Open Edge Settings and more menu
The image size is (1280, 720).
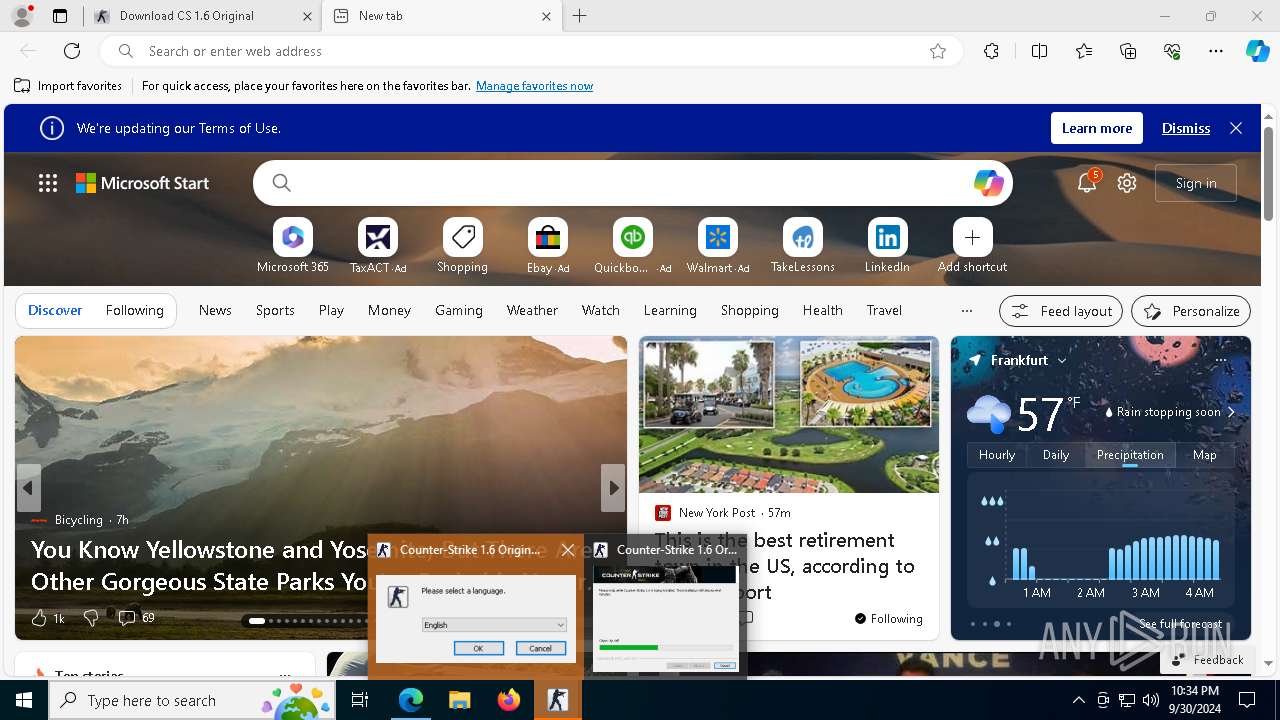[x=1216, y=51]
